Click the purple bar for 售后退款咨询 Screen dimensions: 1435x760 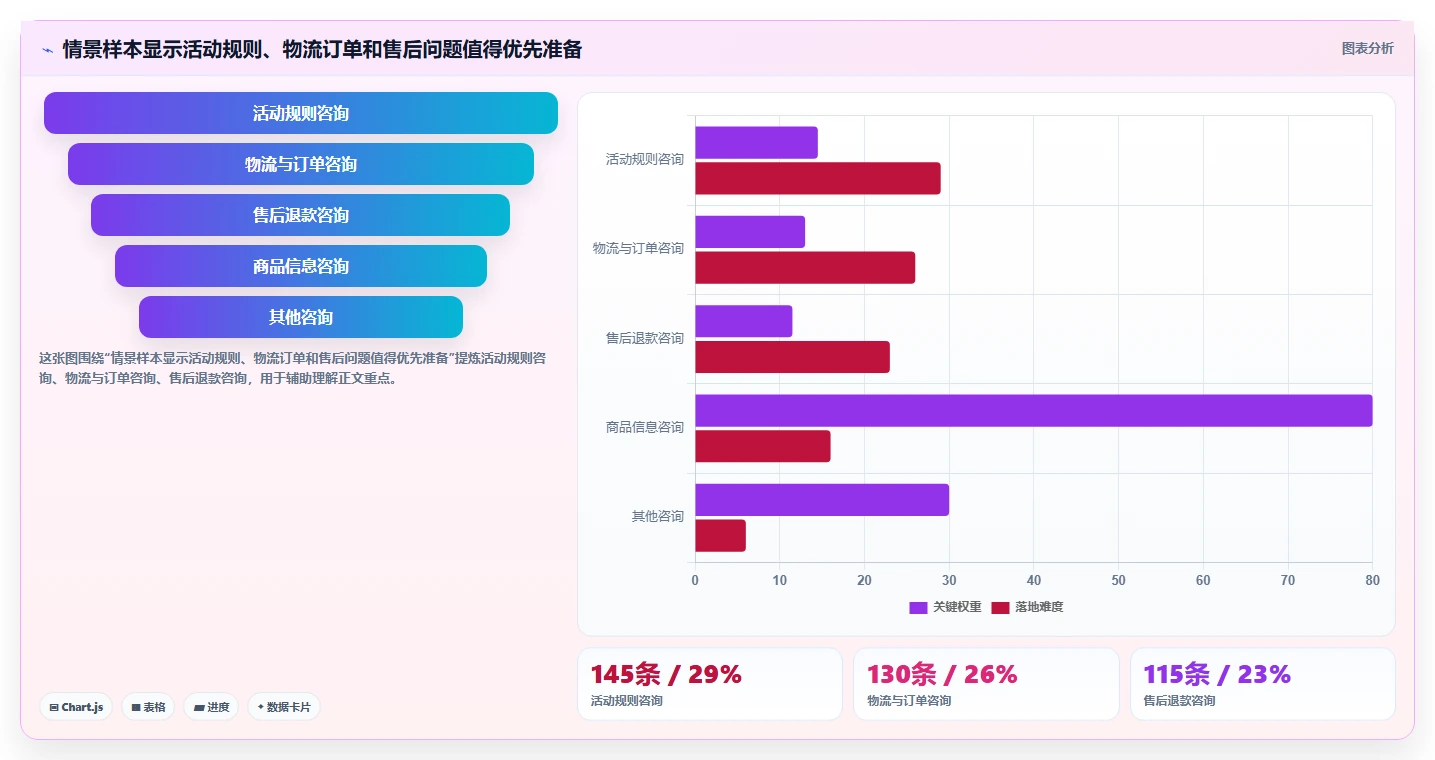[744, 321]
